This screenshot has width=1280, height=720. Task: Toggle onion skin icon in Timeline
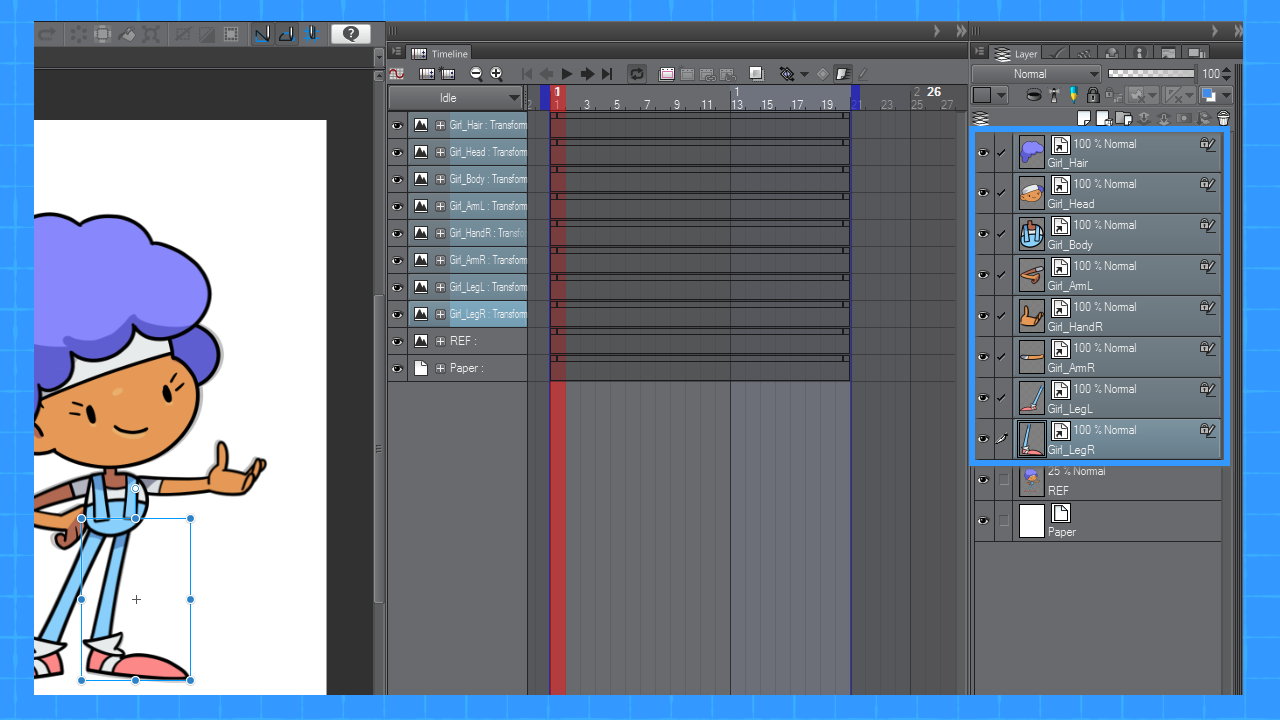[x=756, y=73]
